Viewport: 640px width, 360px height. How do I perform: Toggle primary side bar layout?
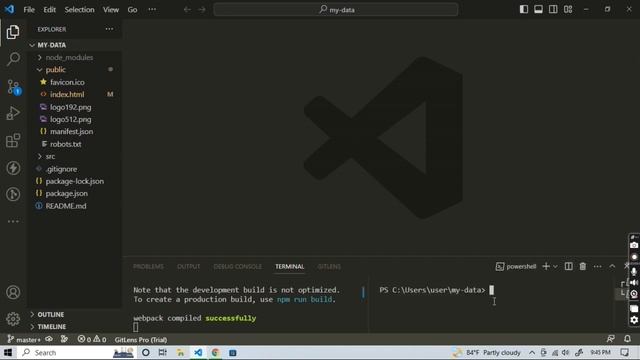tap(524, 9)
